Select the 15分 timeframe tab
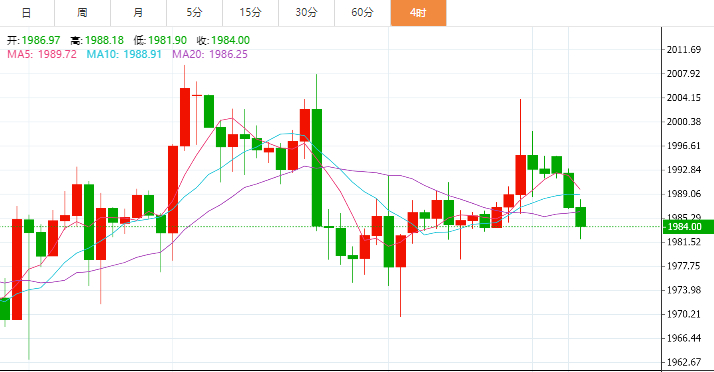714x372 pixels. point(250,13)
